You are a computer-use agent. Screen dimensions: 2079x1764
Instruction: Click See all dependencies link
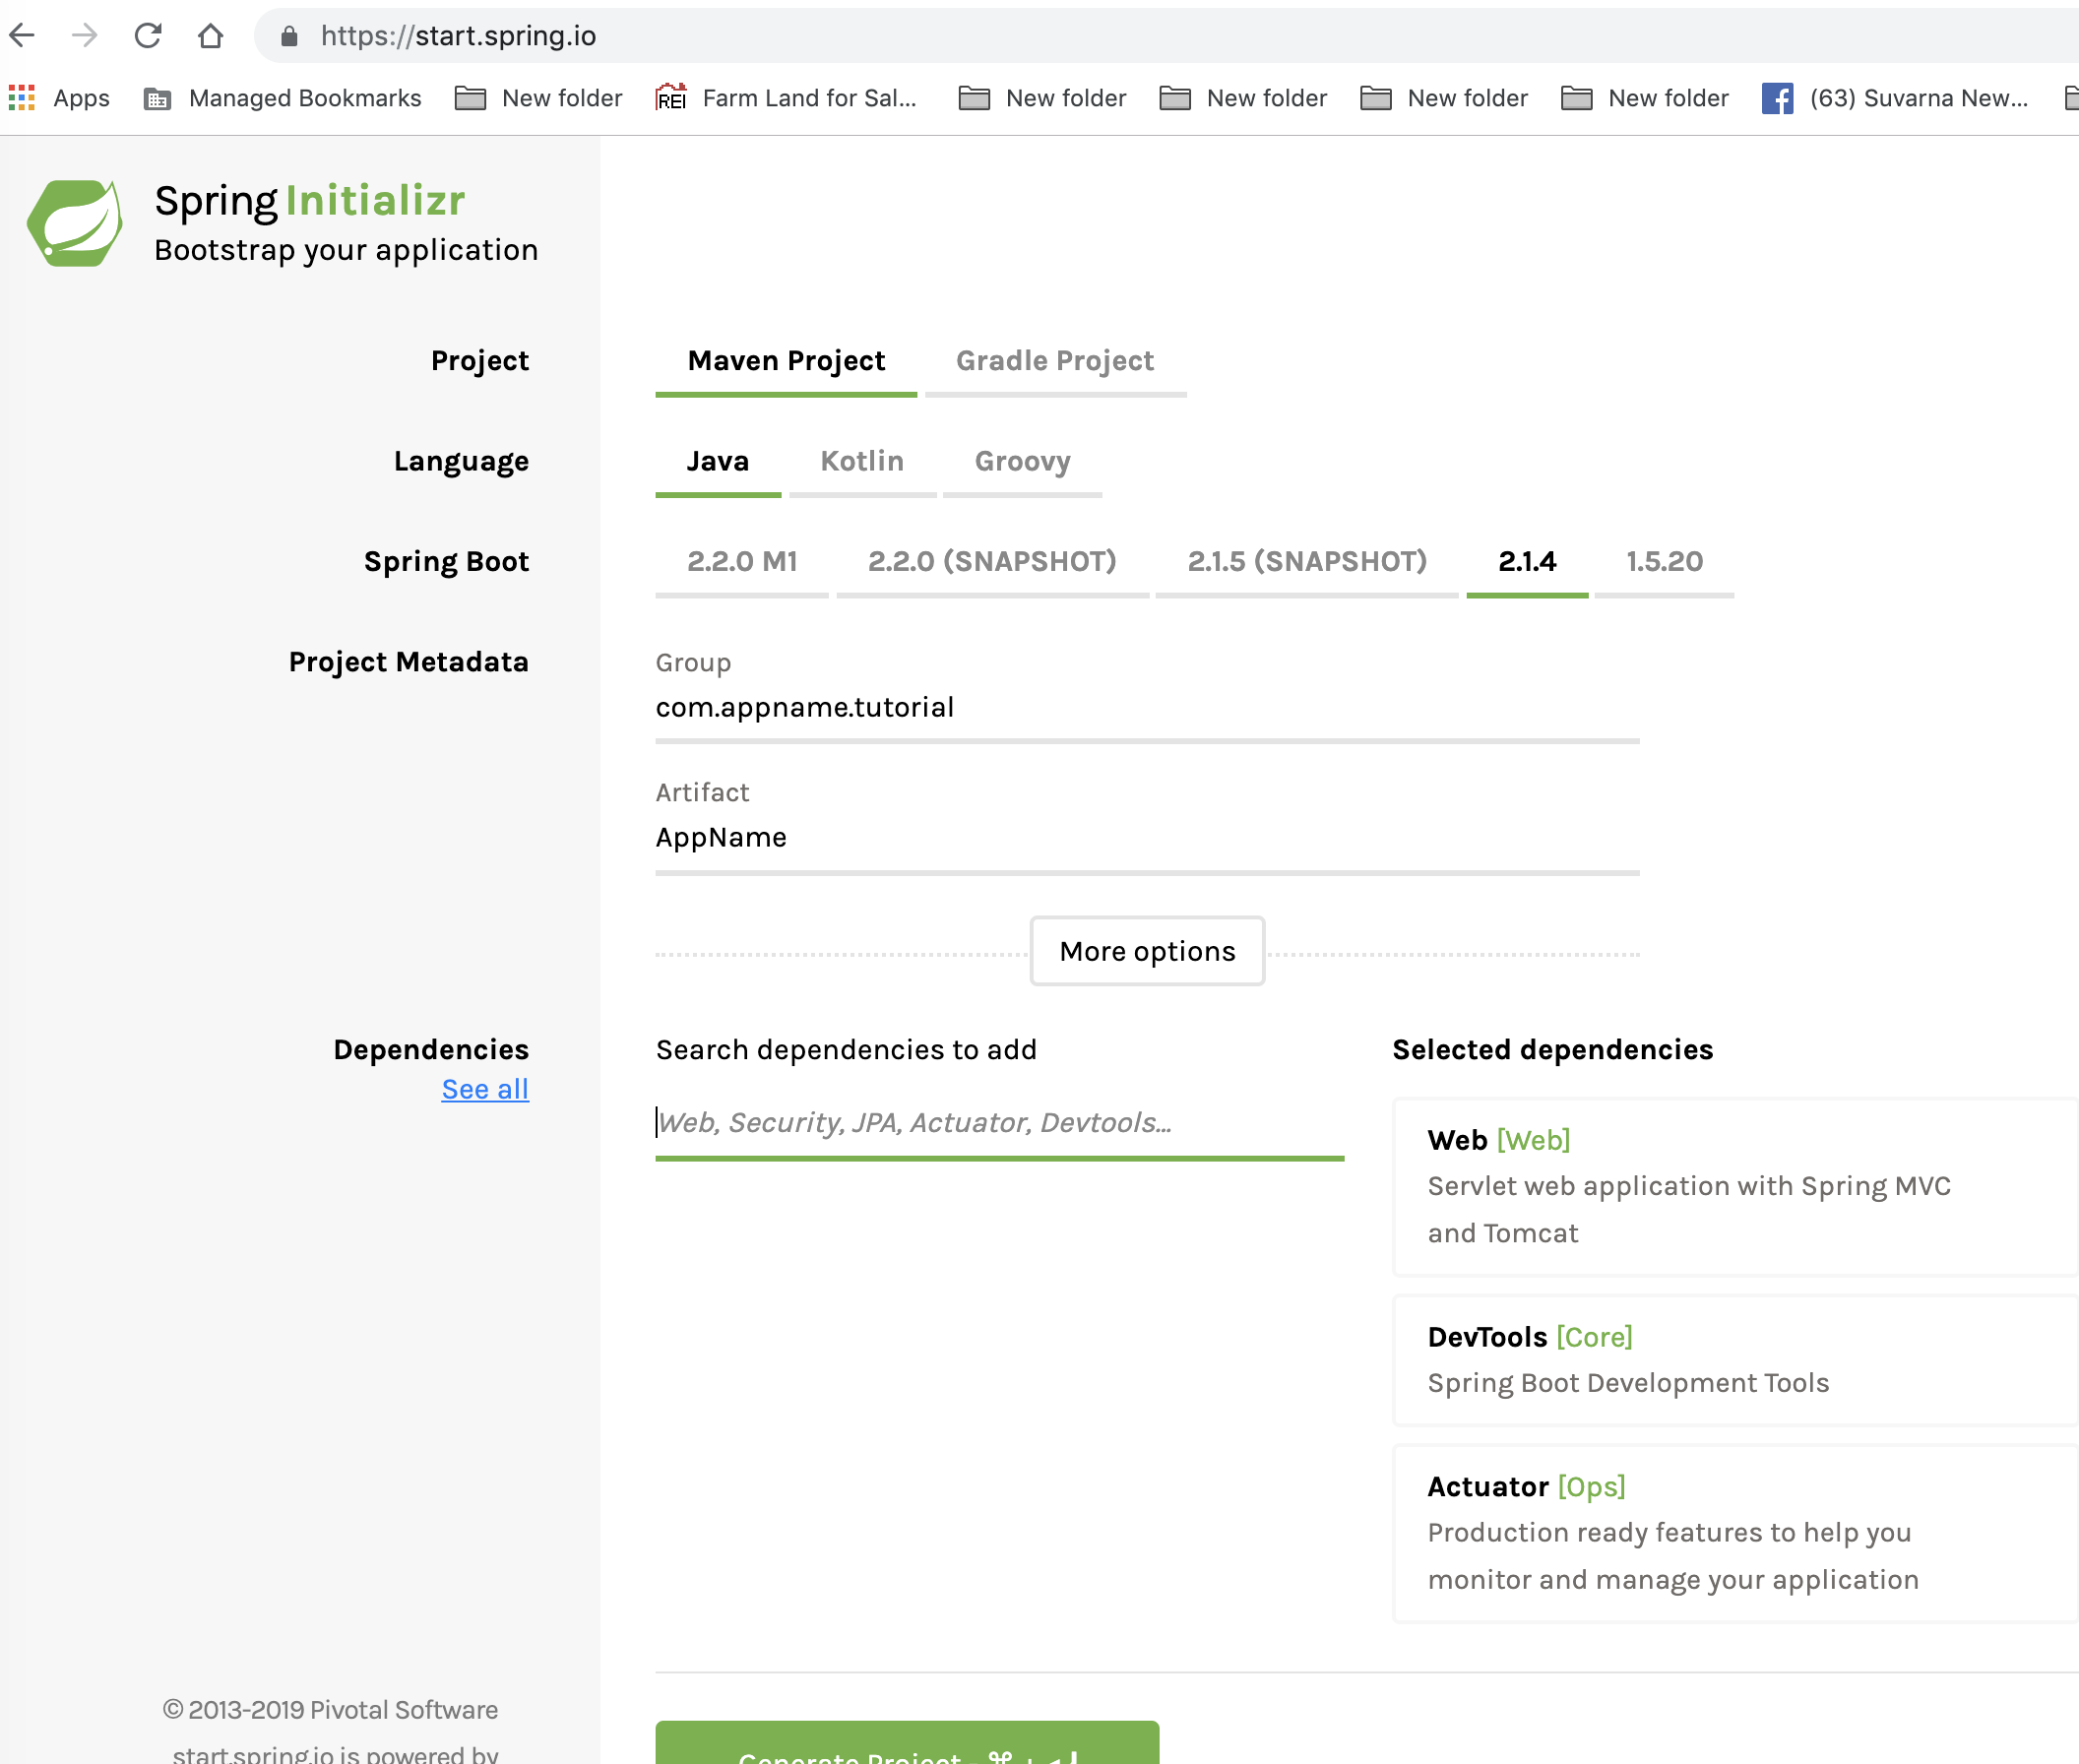[x=484, y=1089]
